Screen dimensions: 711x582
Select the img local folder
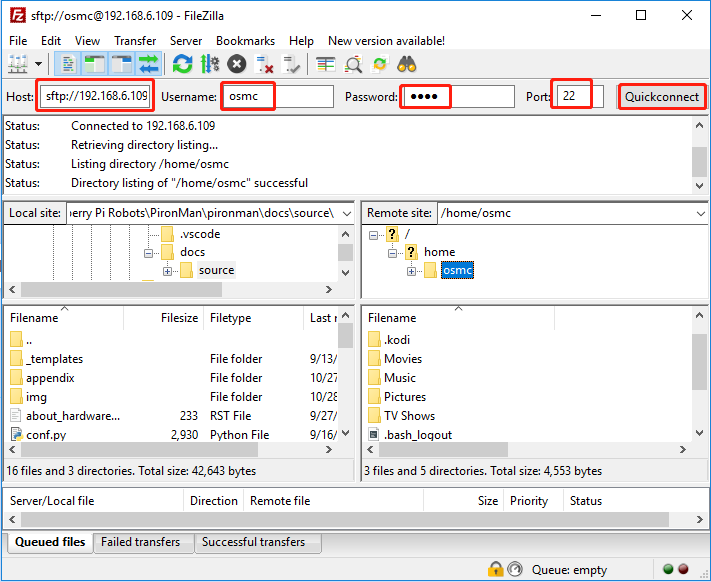36,397
